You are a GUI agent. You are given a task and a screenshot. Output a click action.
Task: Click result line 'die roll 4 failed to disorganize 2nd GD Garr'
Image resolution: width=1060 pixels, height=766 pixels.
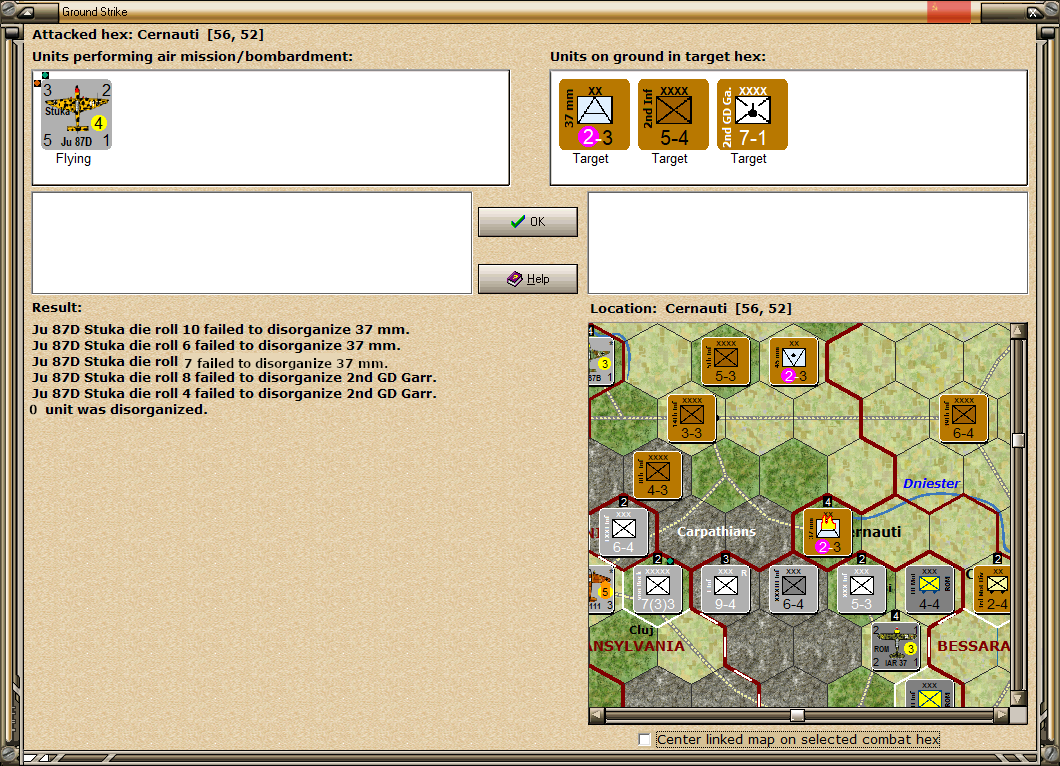234,393
